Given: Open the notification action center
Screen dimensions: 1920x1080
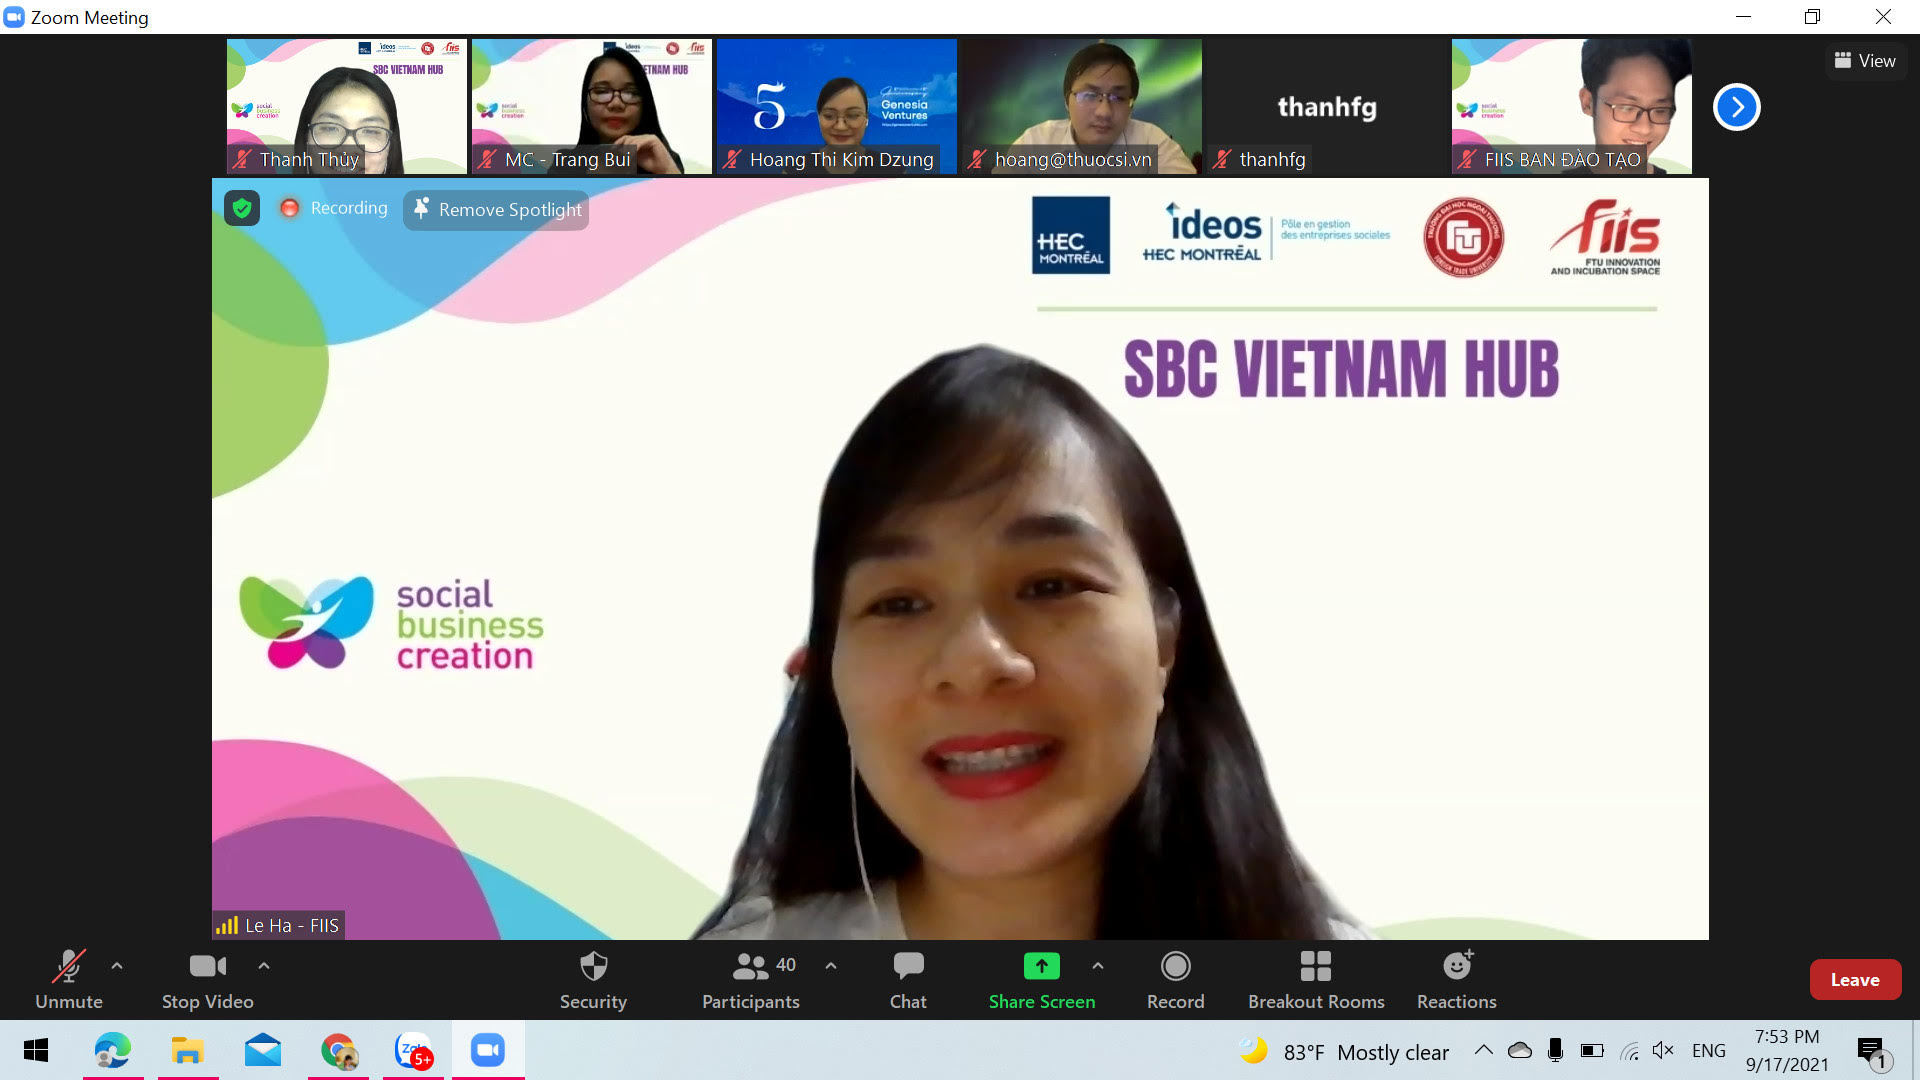Looking at the screenshot, I should click(x=1872, y=1051).
